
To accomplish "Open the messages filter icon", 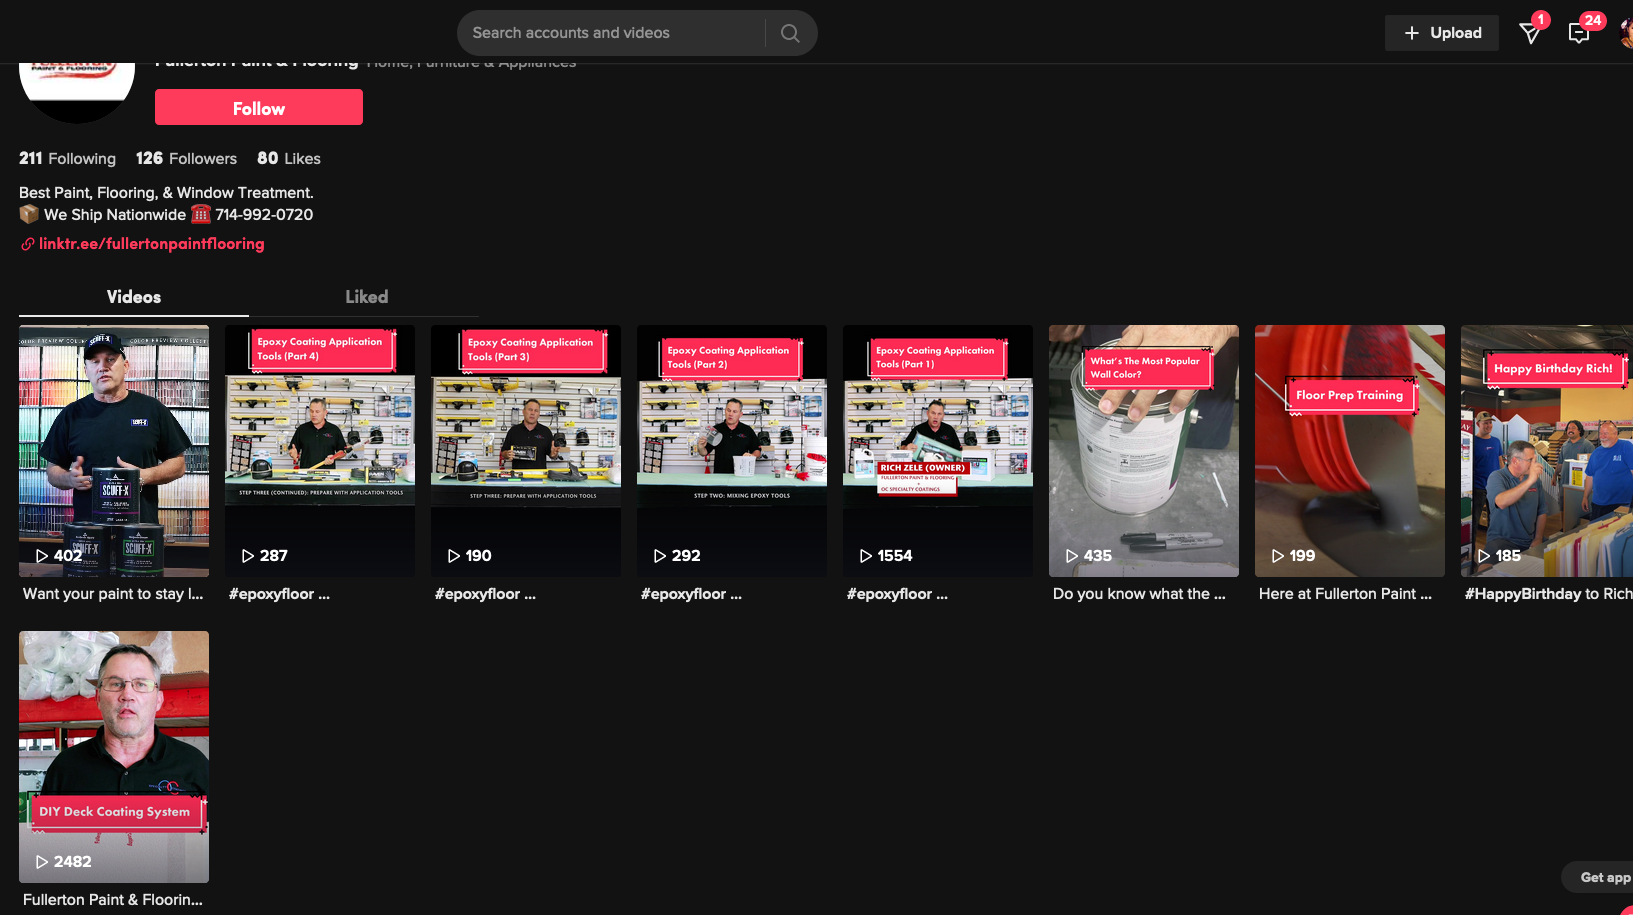I will (1530, 33).
